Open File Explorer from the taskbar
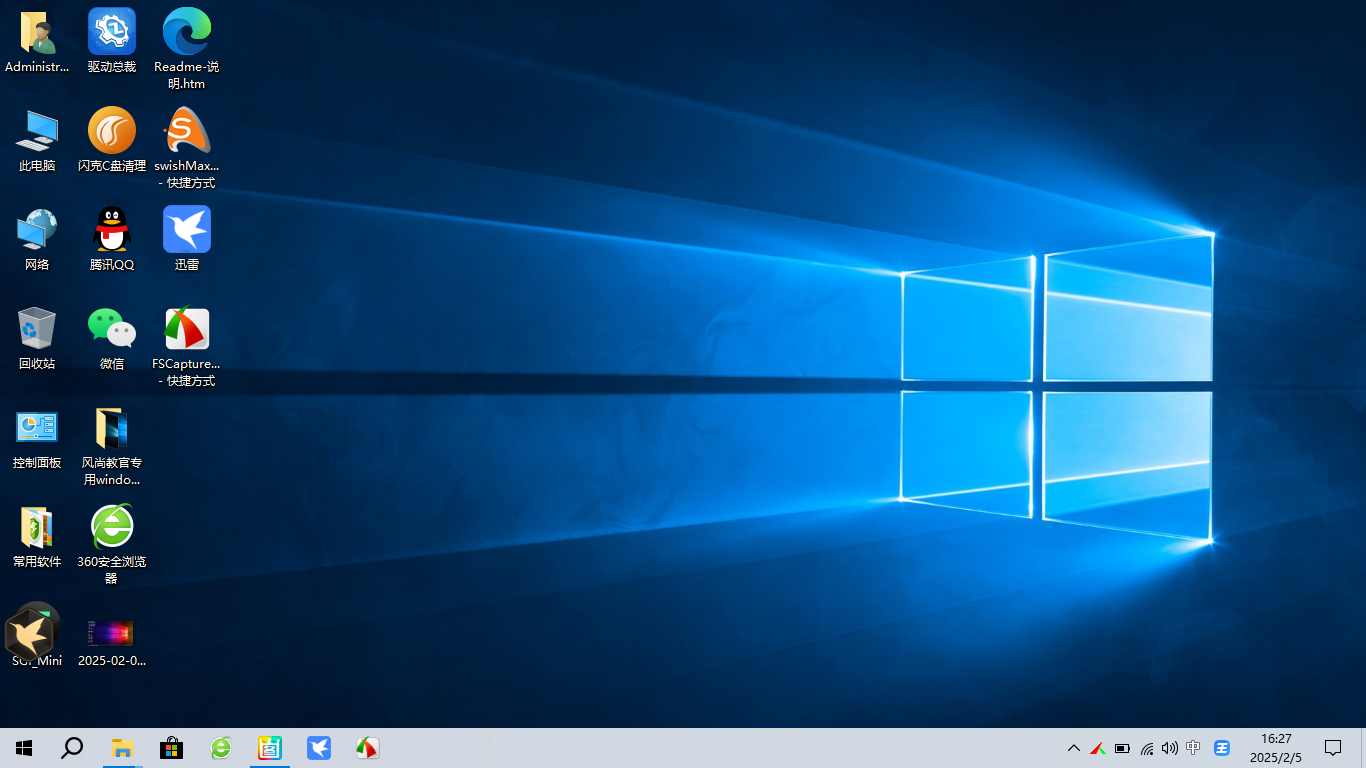This screenshot has height=768, width=1366. [122, 748]
